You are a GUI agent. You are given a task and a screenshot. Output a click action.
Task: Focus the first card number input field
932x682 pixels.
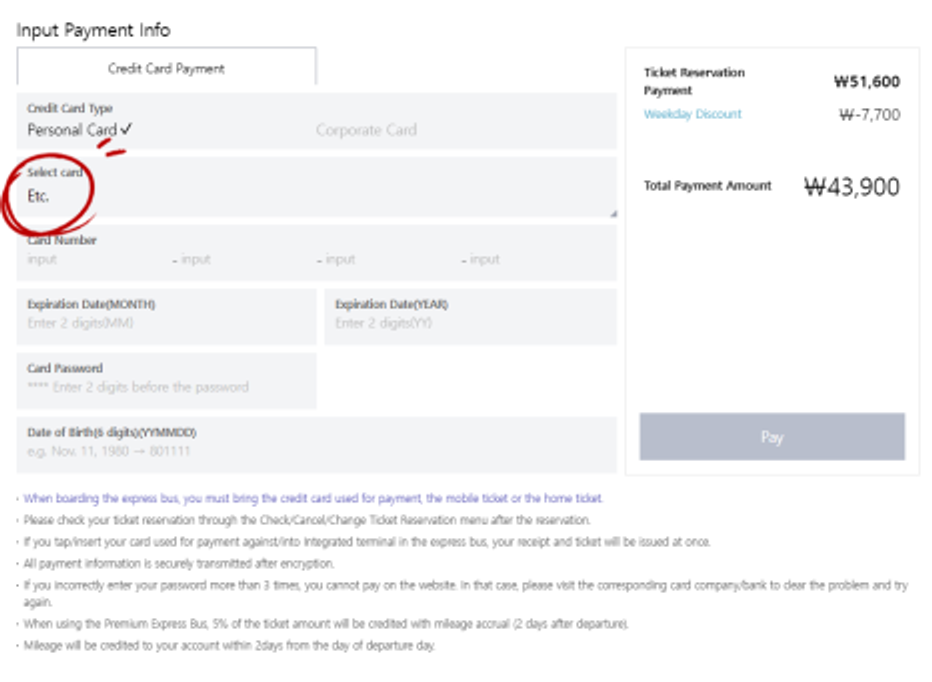(x=95, y=259)
